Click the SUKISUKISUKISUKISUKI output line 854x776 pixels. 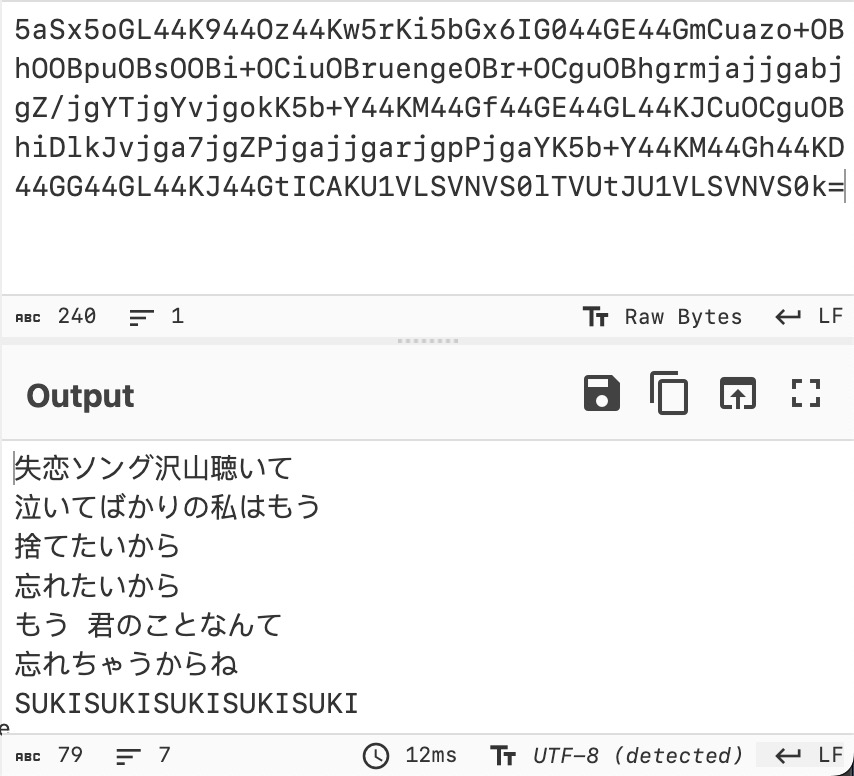pyautogui.click(x=186, y=703)
